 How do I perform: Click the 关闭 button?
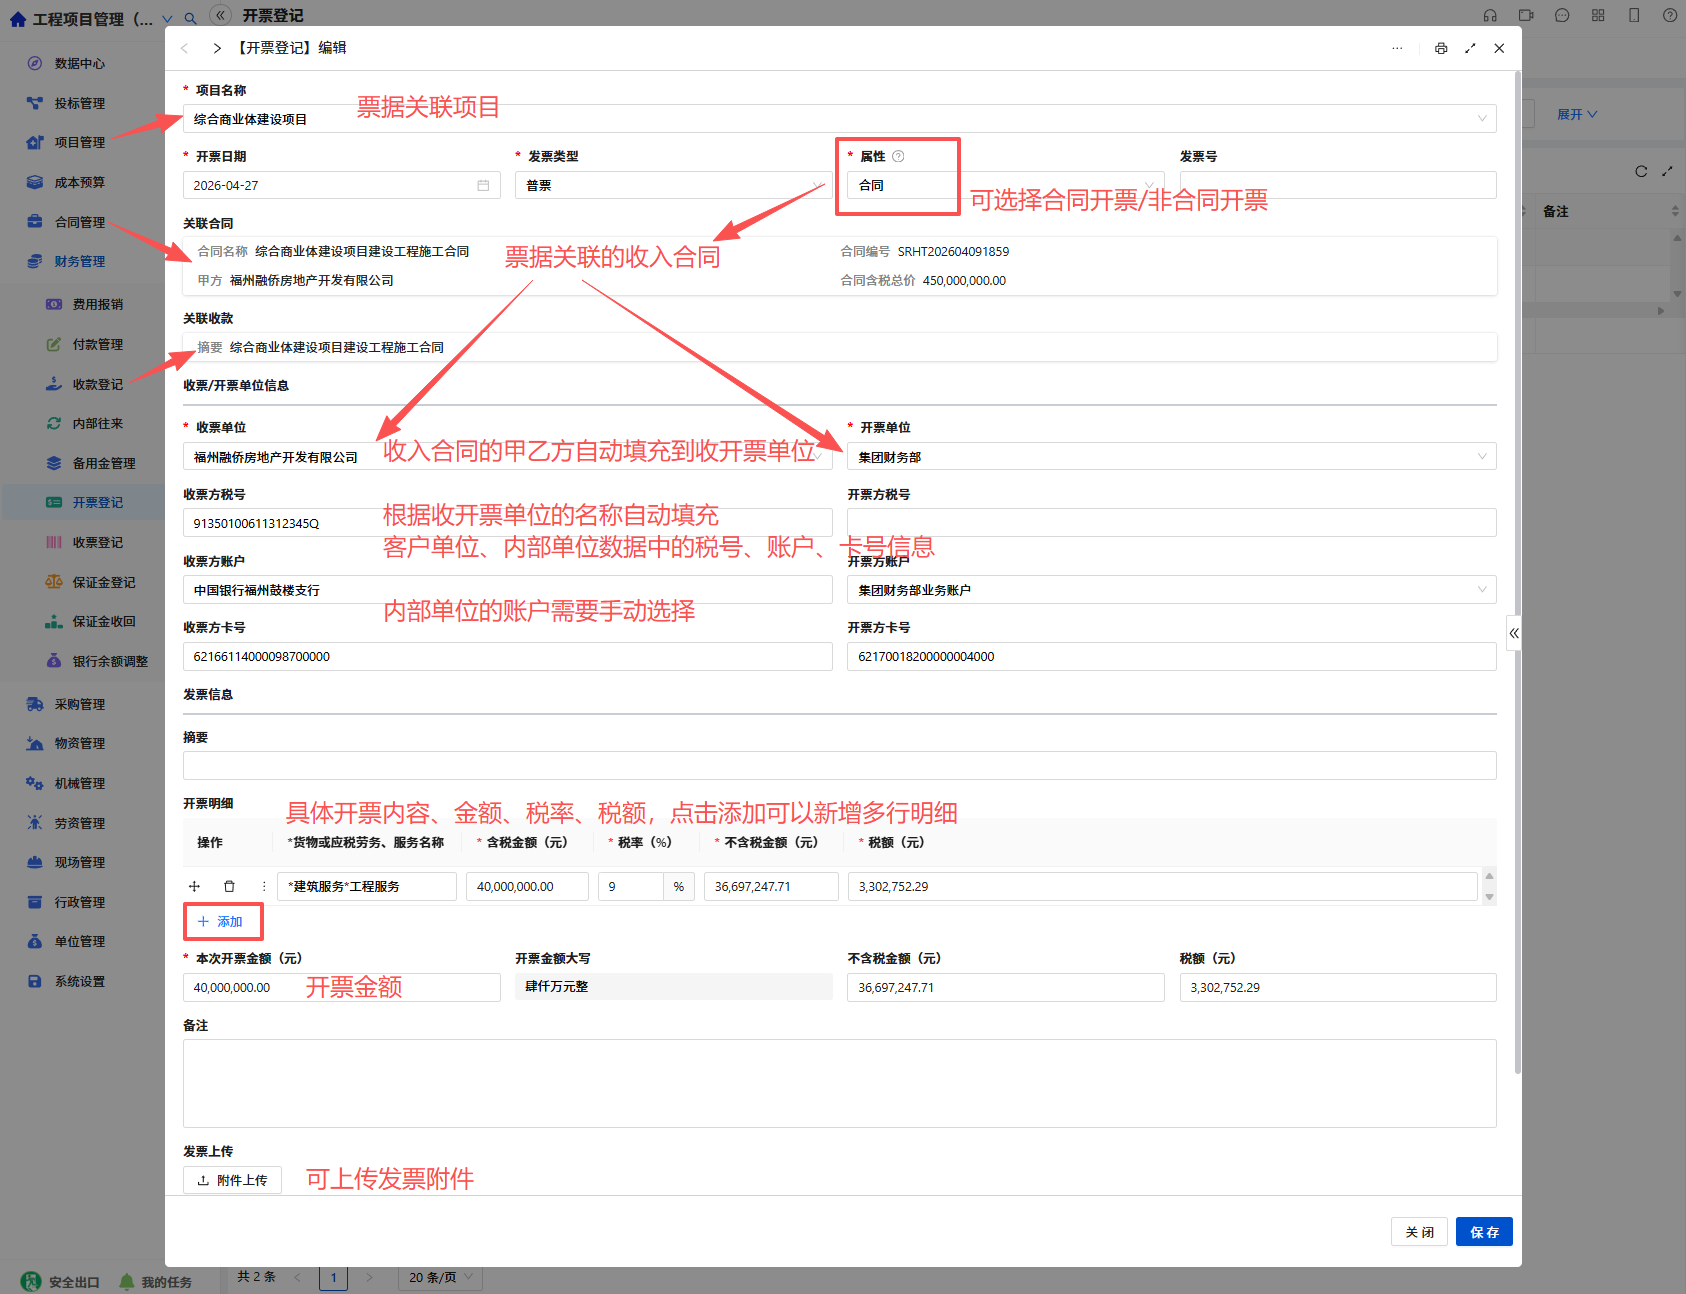click(1419, 1232)
